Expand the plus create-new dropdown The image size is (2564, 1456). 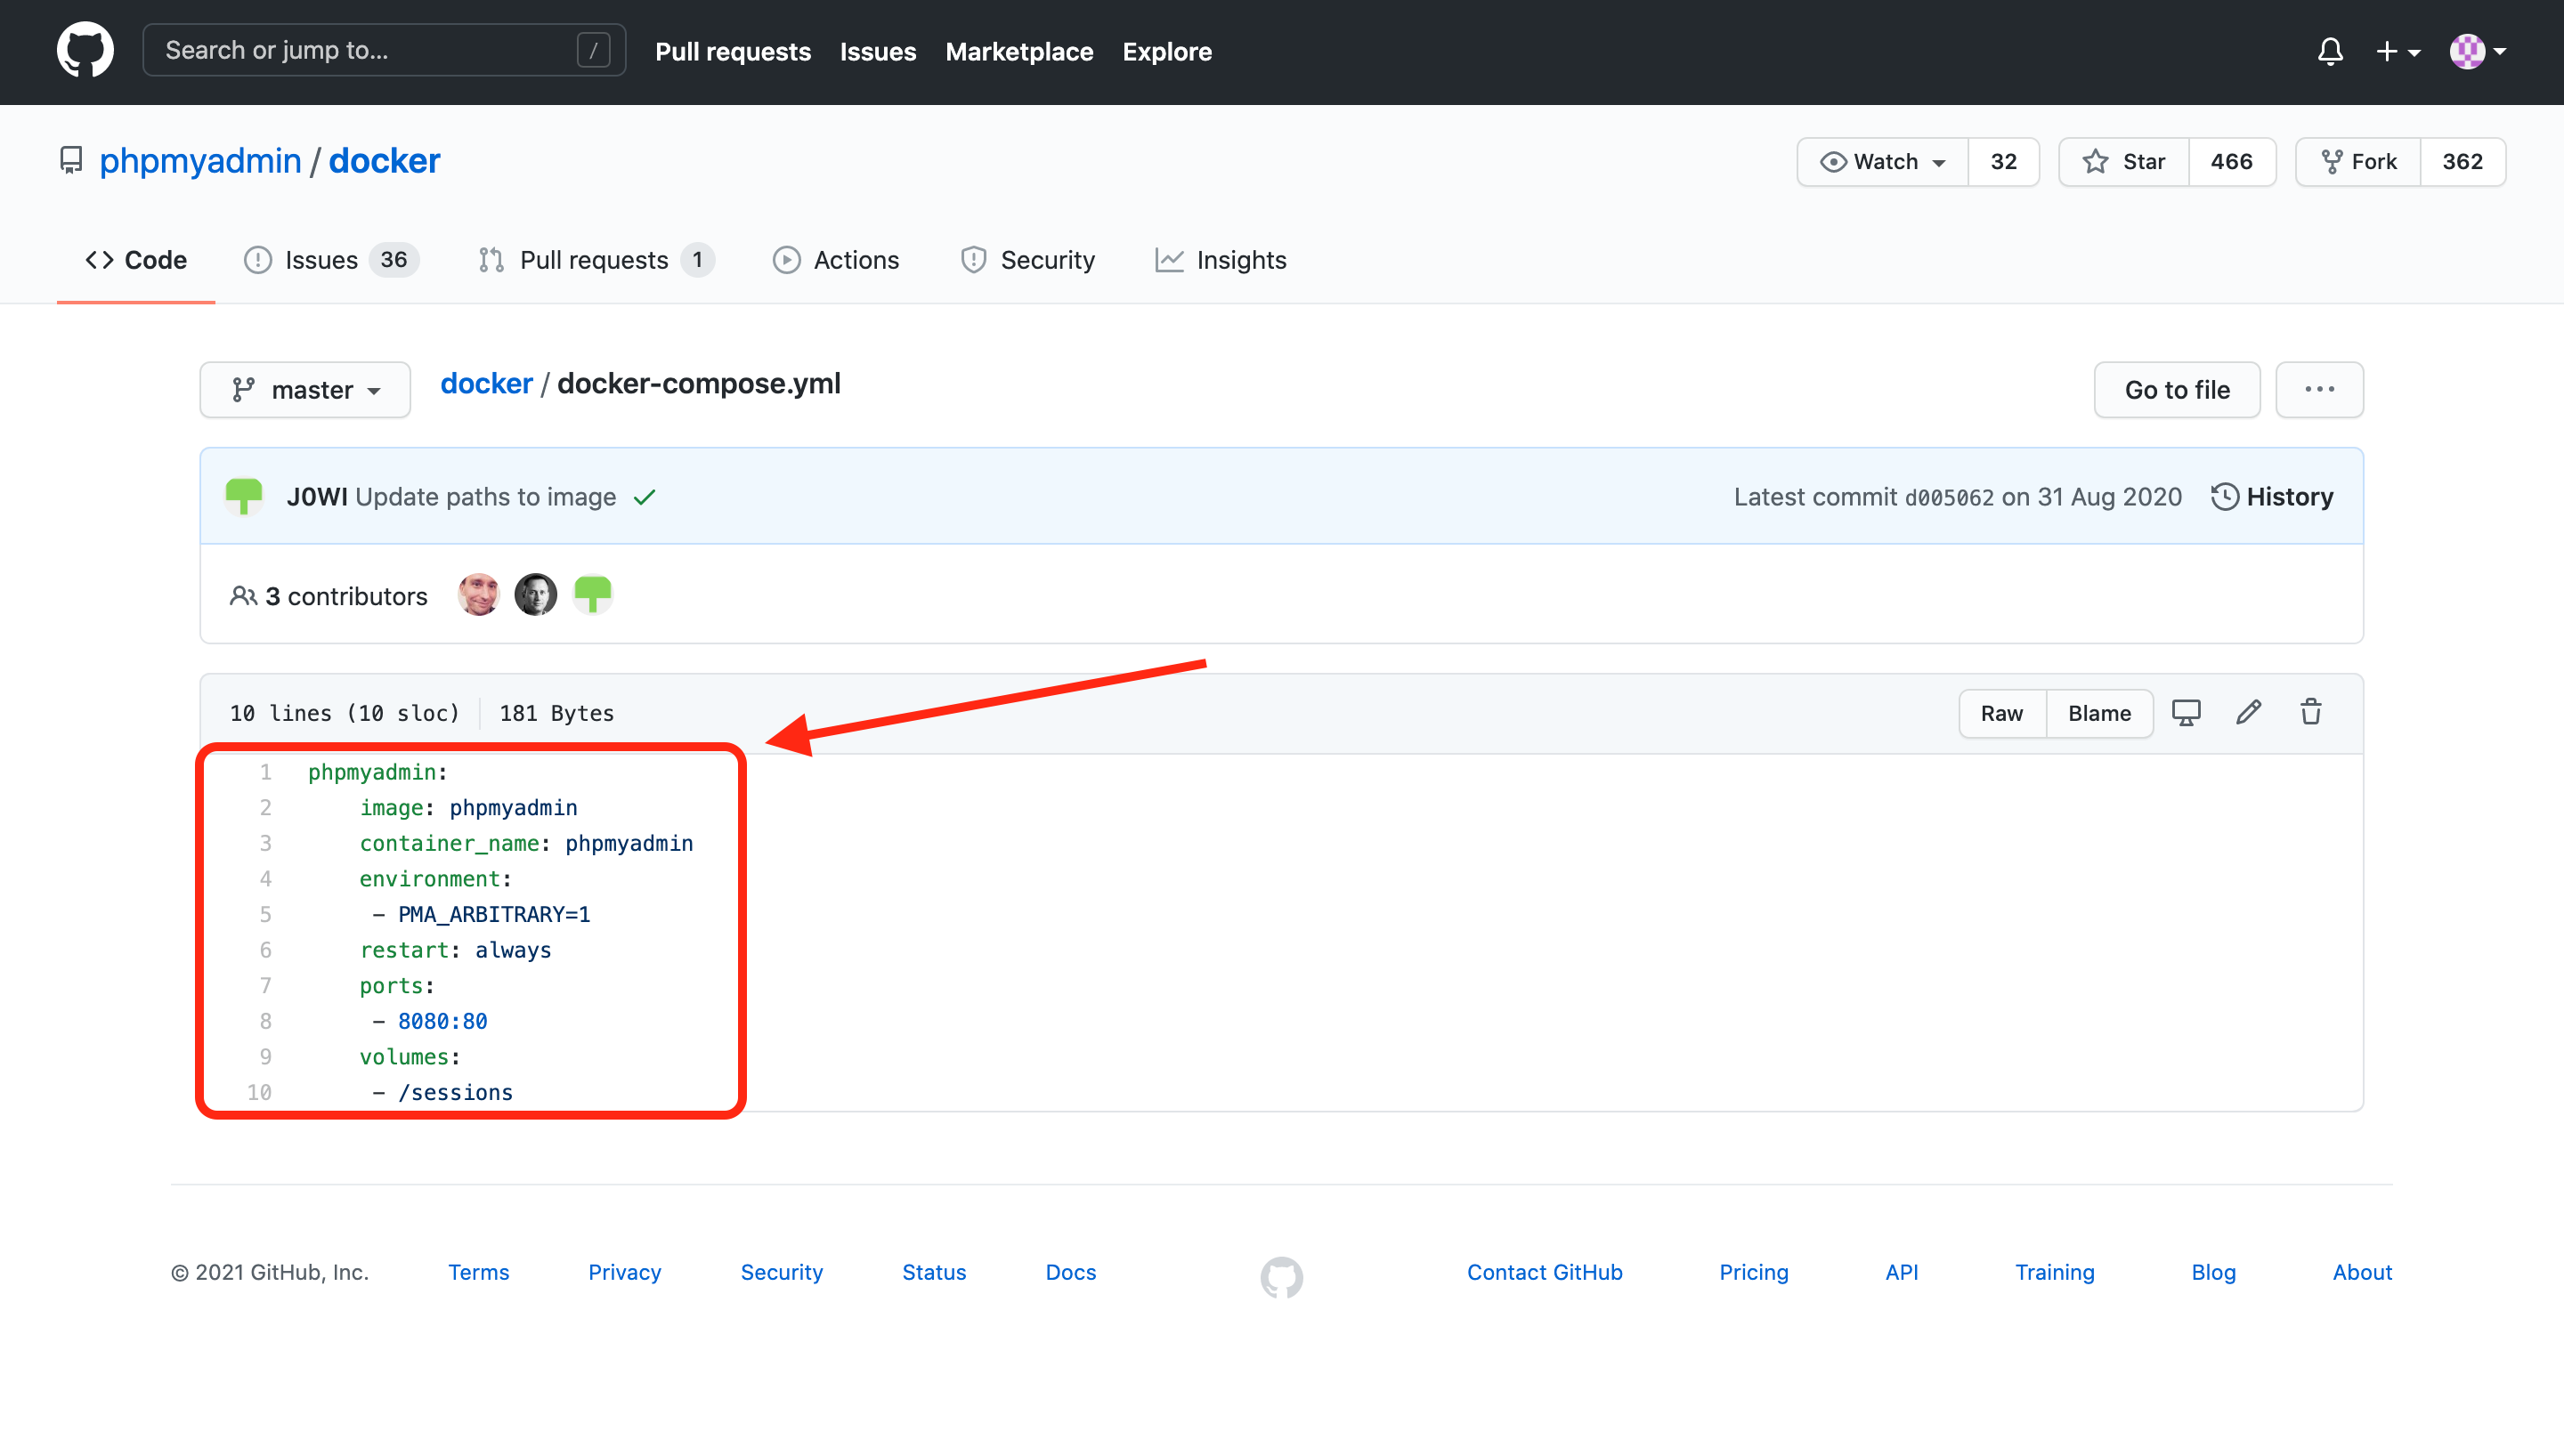tap(2397, 51)
